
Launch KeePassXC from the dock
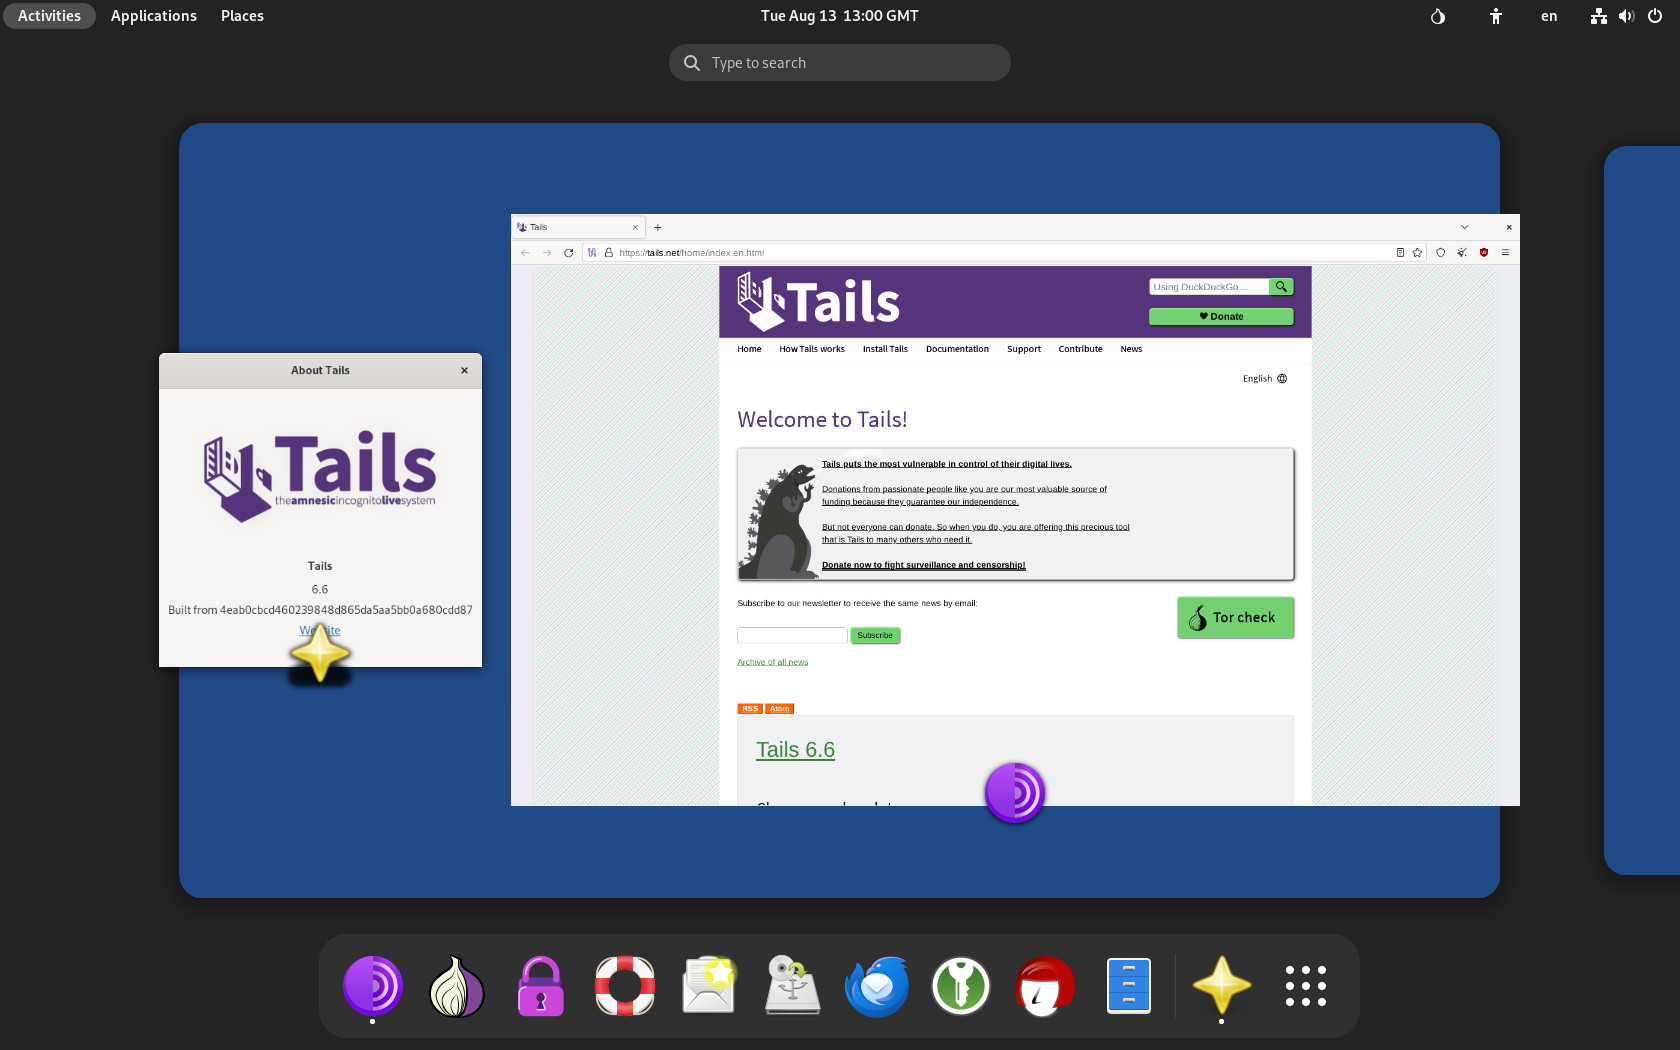point(961,987)
